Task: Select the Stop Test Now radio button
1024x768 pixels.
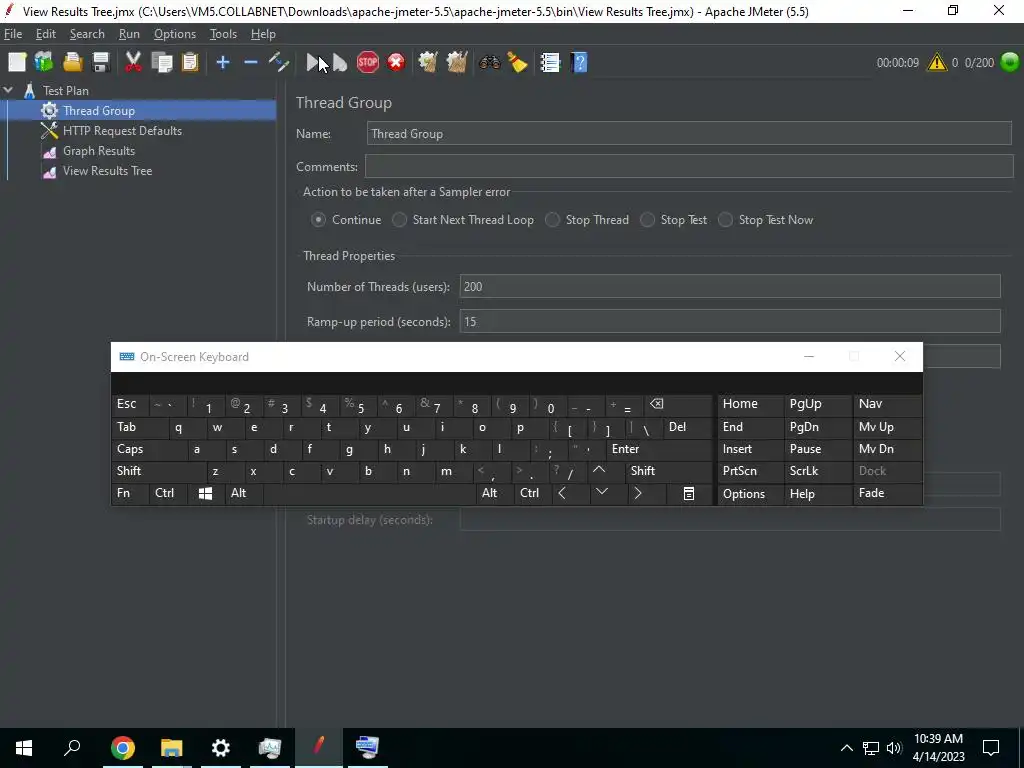Action: (725, 220)
